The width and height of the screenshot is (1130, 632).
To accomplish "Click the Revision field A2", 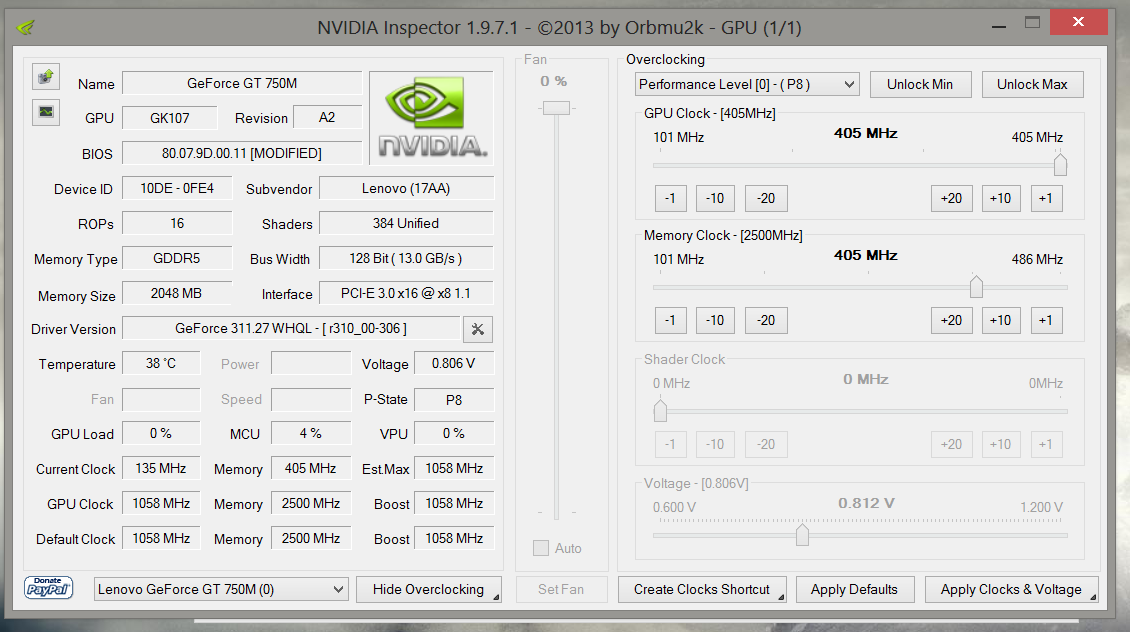I will pos(327,117).
